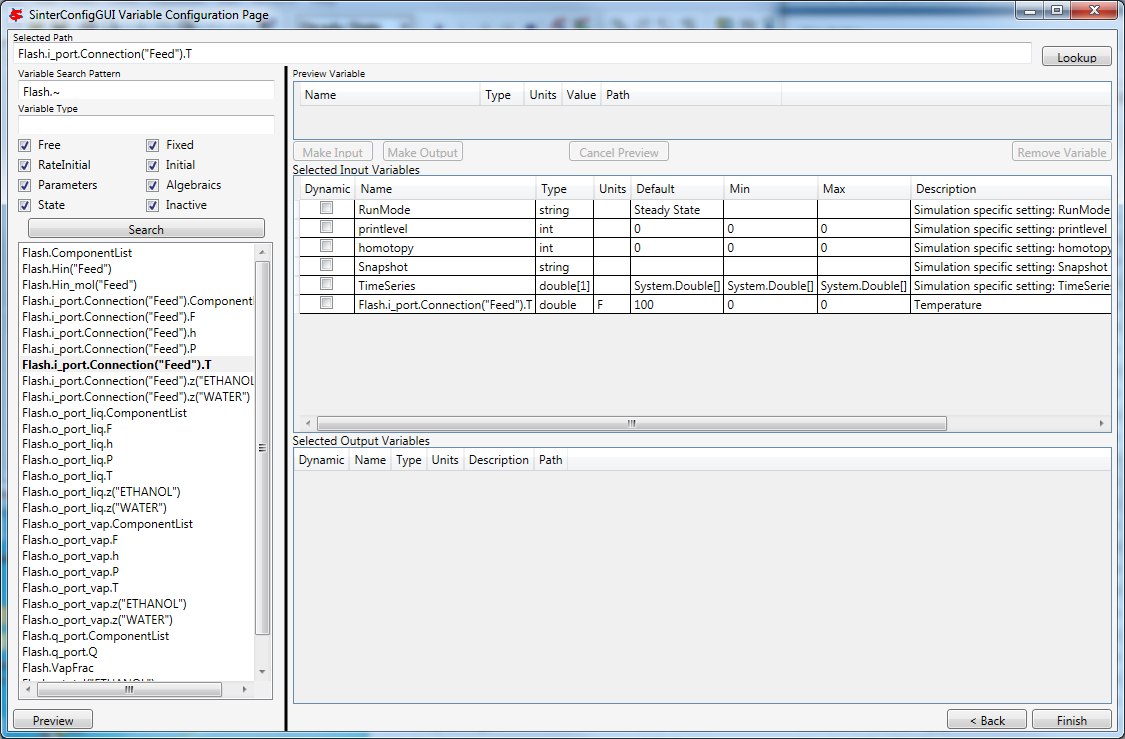
Task: Click the Steady State default cell
Action: pyautogui.click(x=677, y=210)
